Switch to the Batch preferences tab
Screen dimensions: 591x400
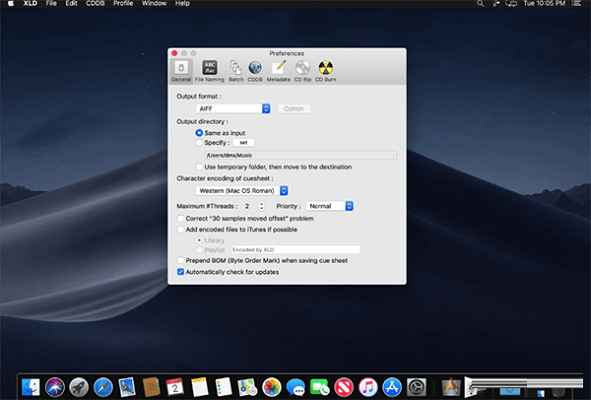236,71
